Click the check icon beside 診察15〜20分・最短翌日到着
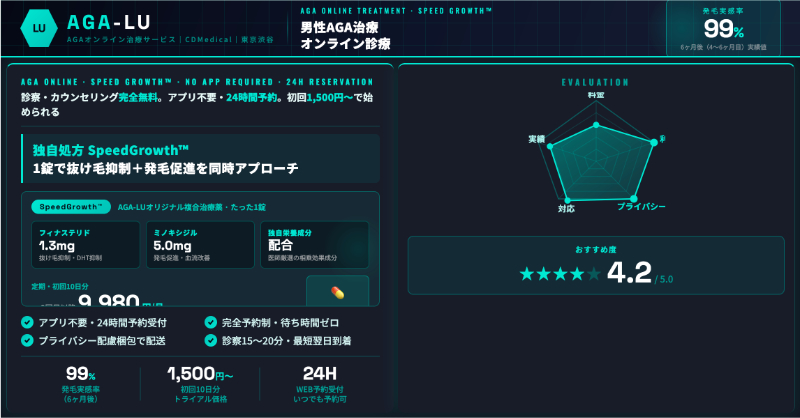Image resolution: width=800 pixels, height=418 pixels. click(210, 341)
